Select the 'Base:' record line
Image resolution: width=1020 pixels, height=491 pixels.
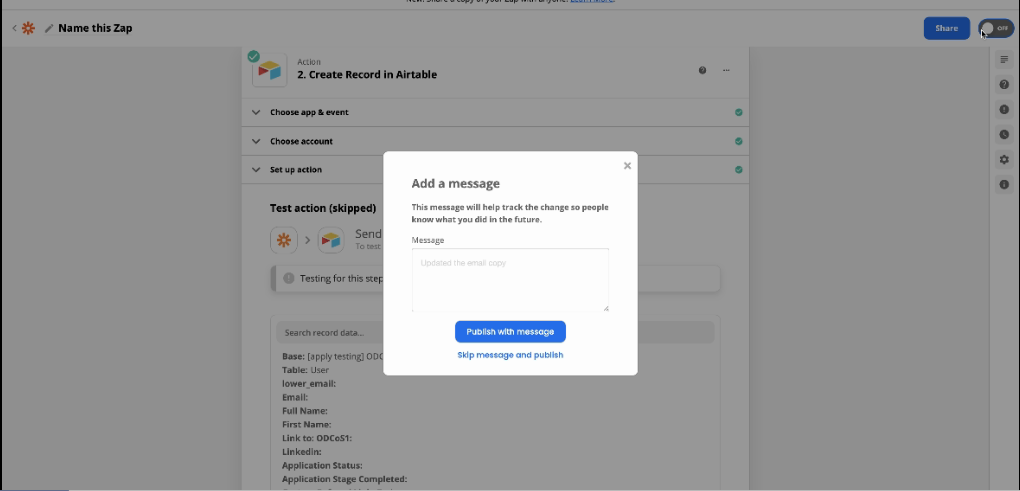pyautogui.click(x=332, y=356)
